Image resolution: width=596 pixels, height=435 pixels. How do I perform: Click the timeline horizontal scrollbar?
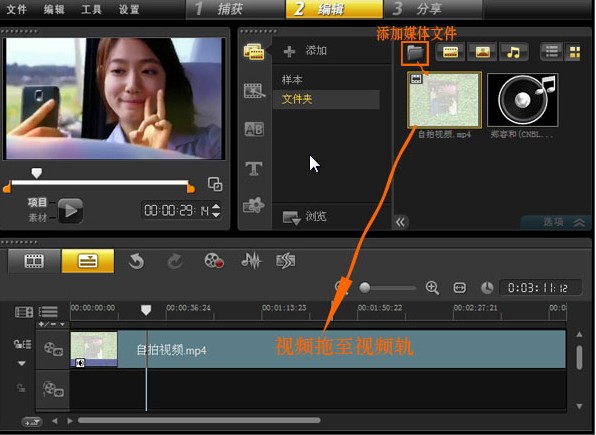pos(199,420)
